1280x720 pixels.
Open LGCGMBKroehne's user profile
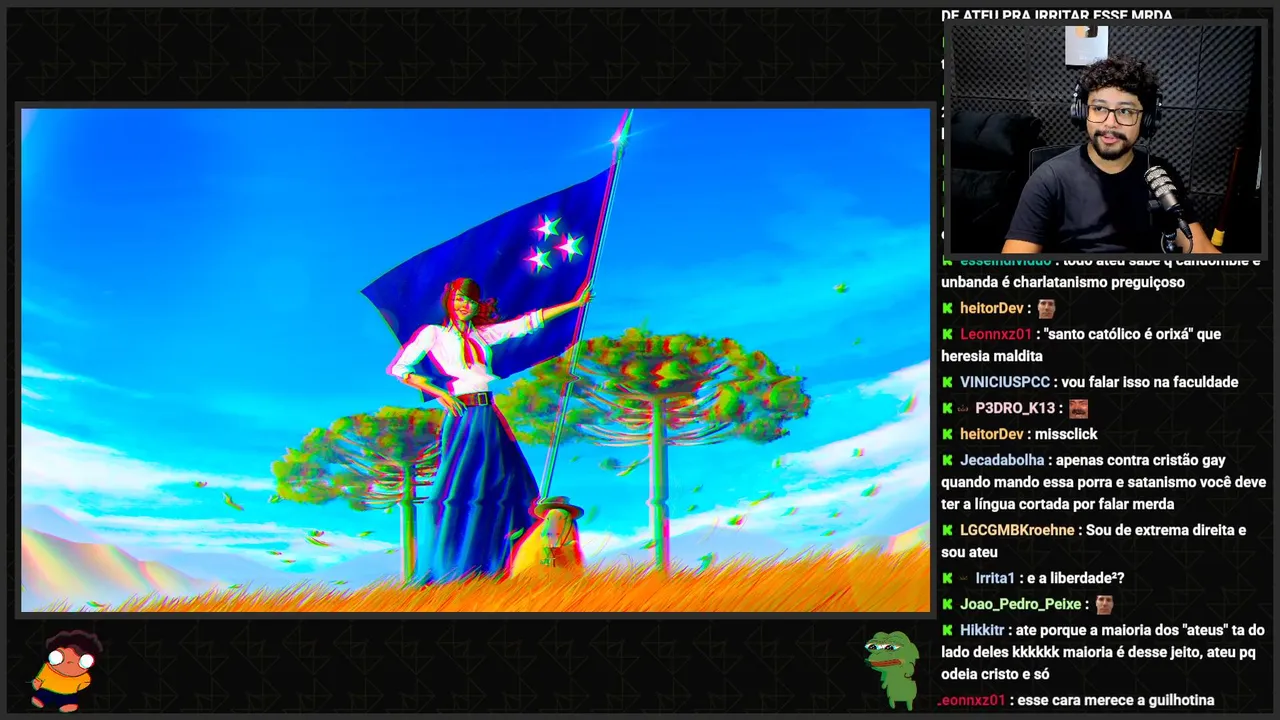[1017, 530]
